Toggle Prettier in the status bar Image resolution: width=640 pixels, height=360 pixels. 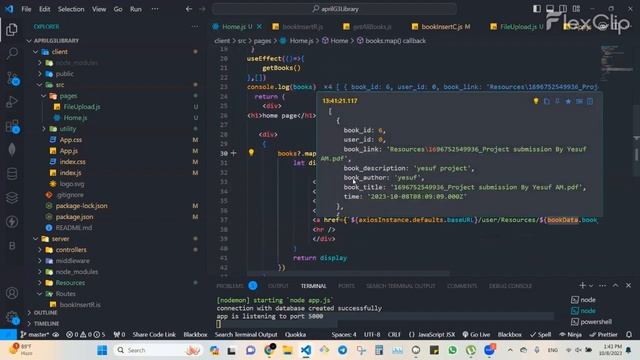(x=603, y=334)
